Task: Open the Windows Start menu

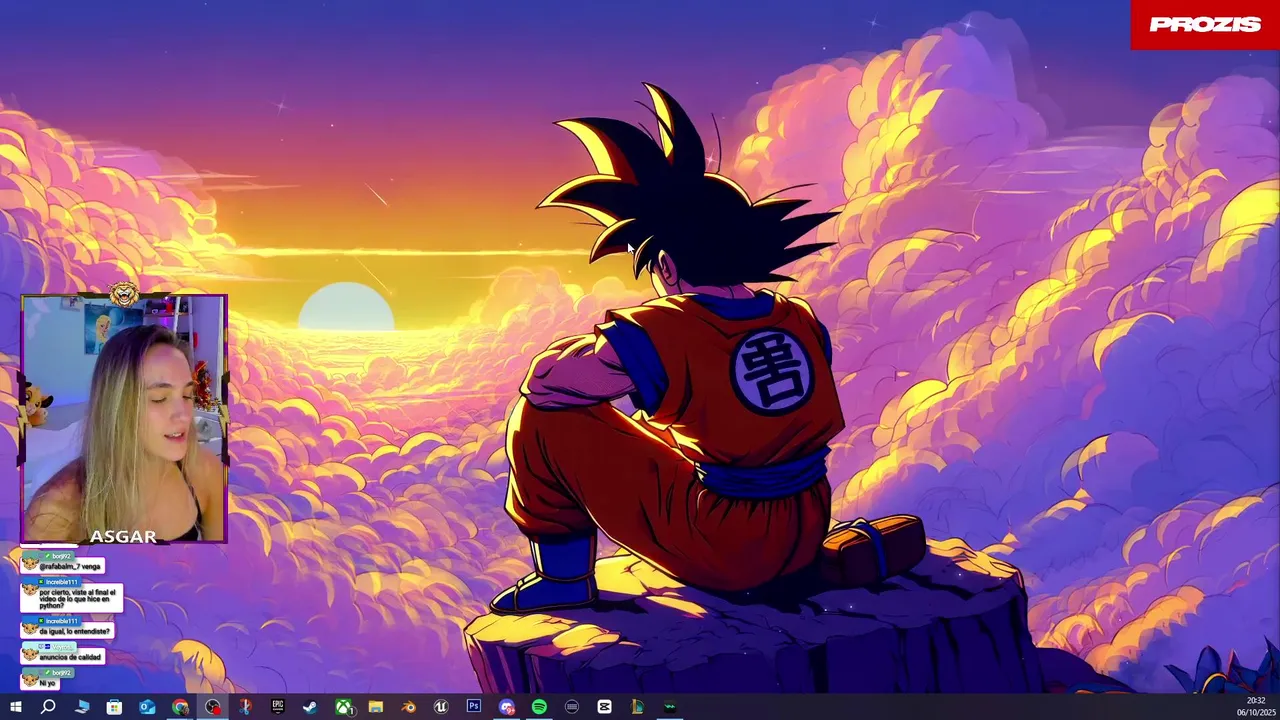Action: coord(16,707)
